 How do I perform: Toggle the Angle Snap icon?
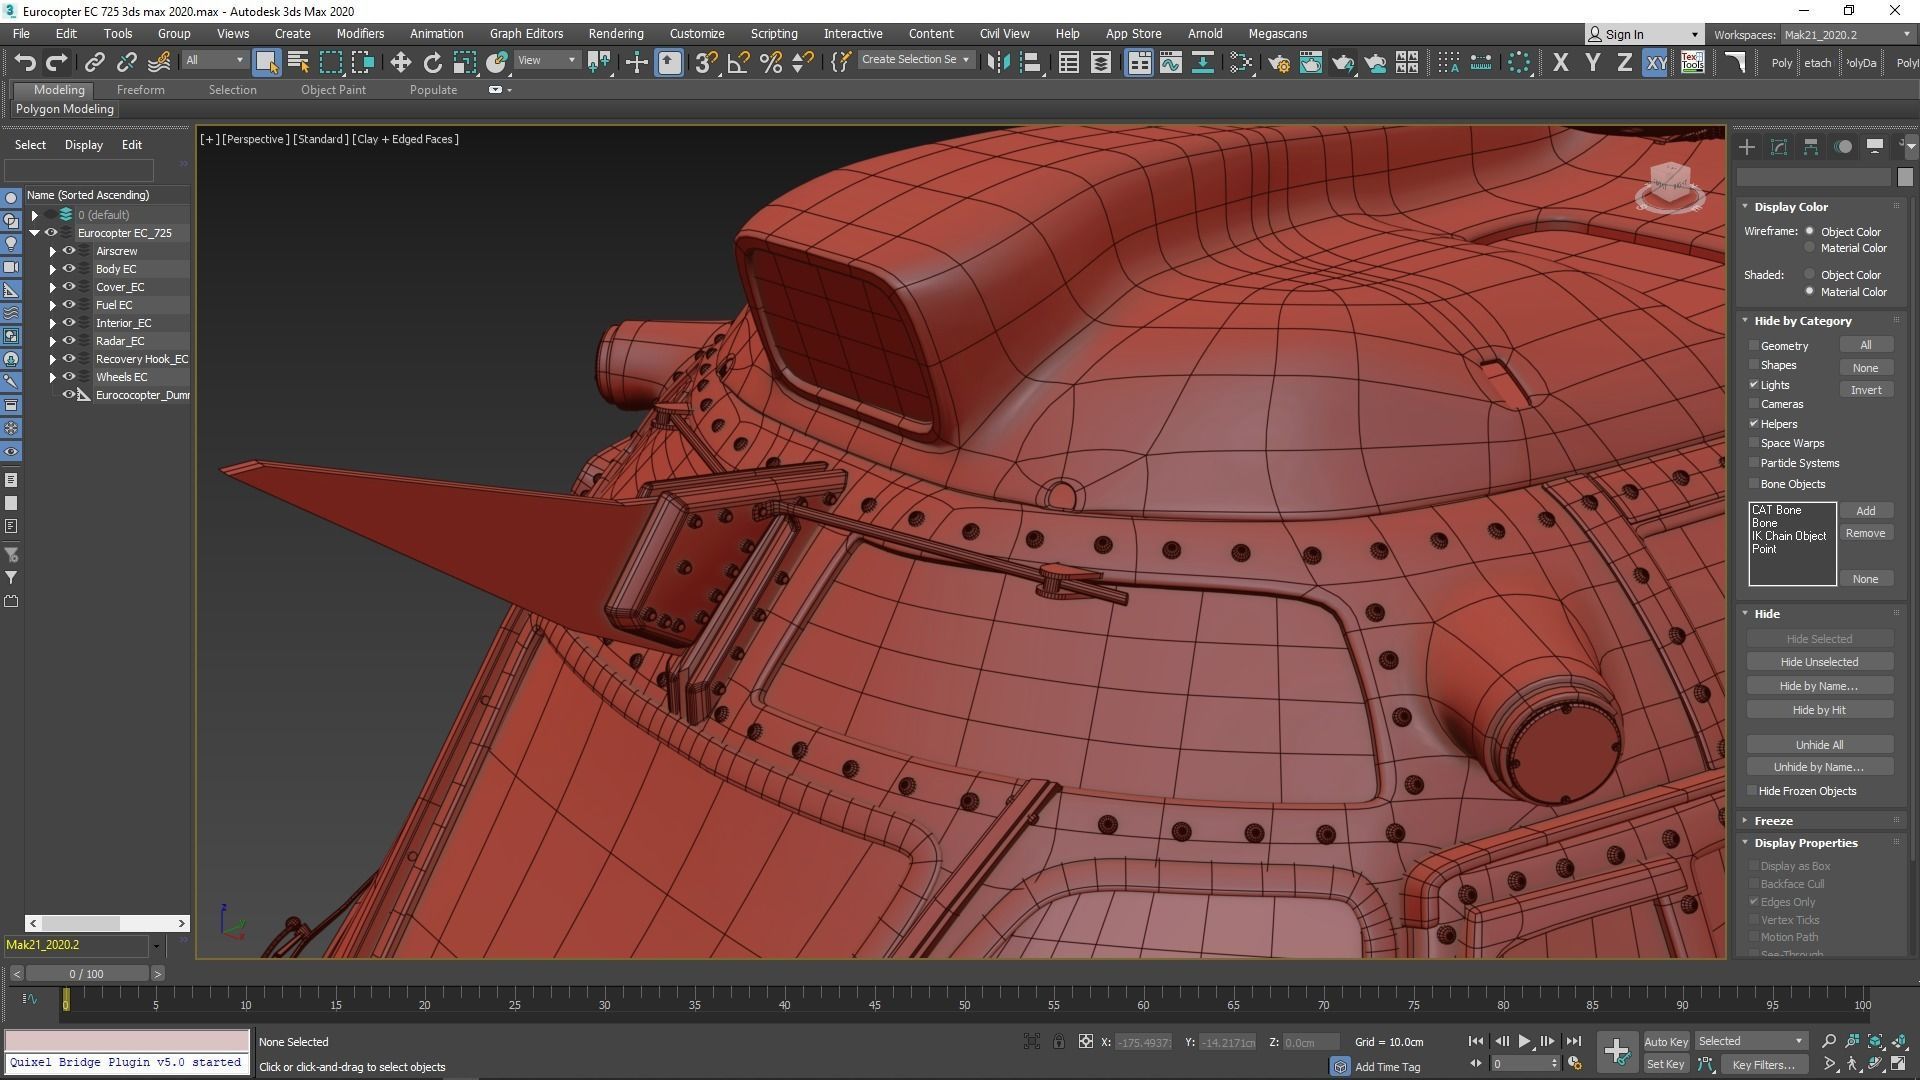click(738, 62)
